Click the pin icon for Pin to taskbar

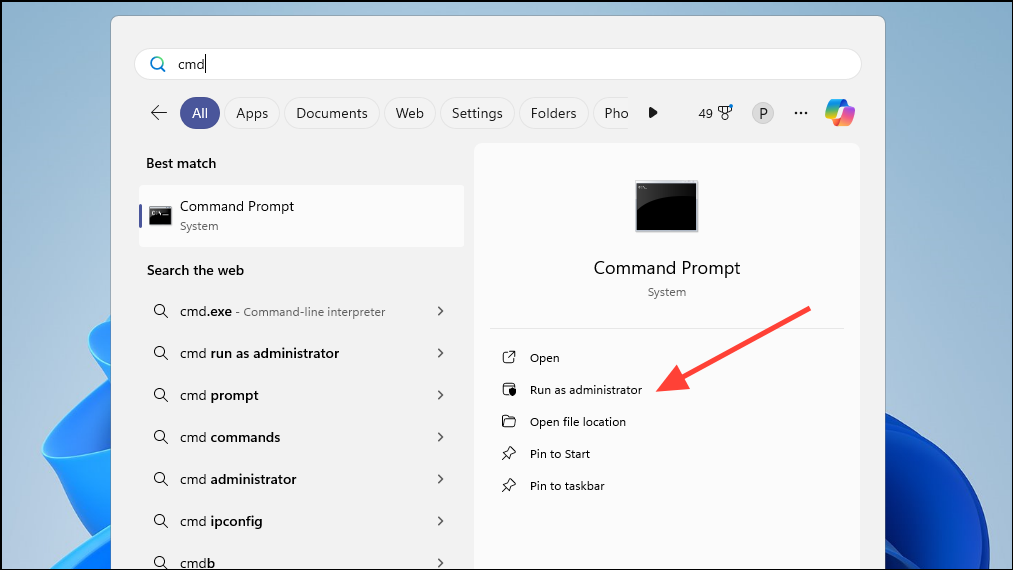pos(509,485)
